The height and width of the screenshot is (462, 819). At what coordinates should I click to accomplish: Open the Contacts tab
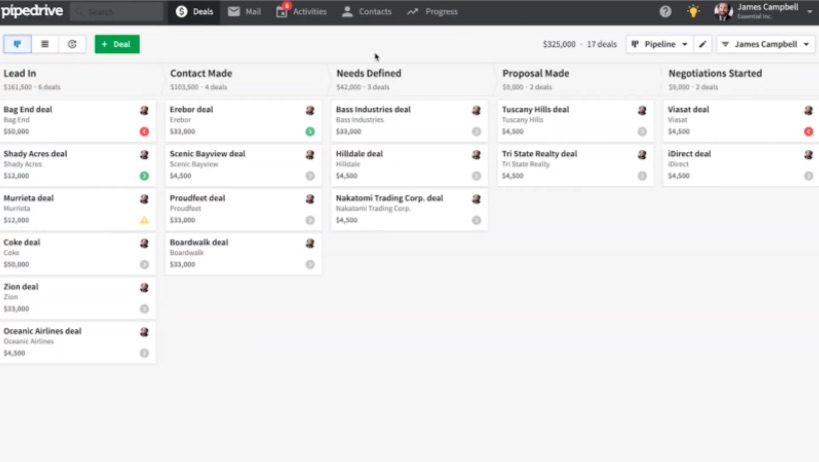tap(366, 11)
